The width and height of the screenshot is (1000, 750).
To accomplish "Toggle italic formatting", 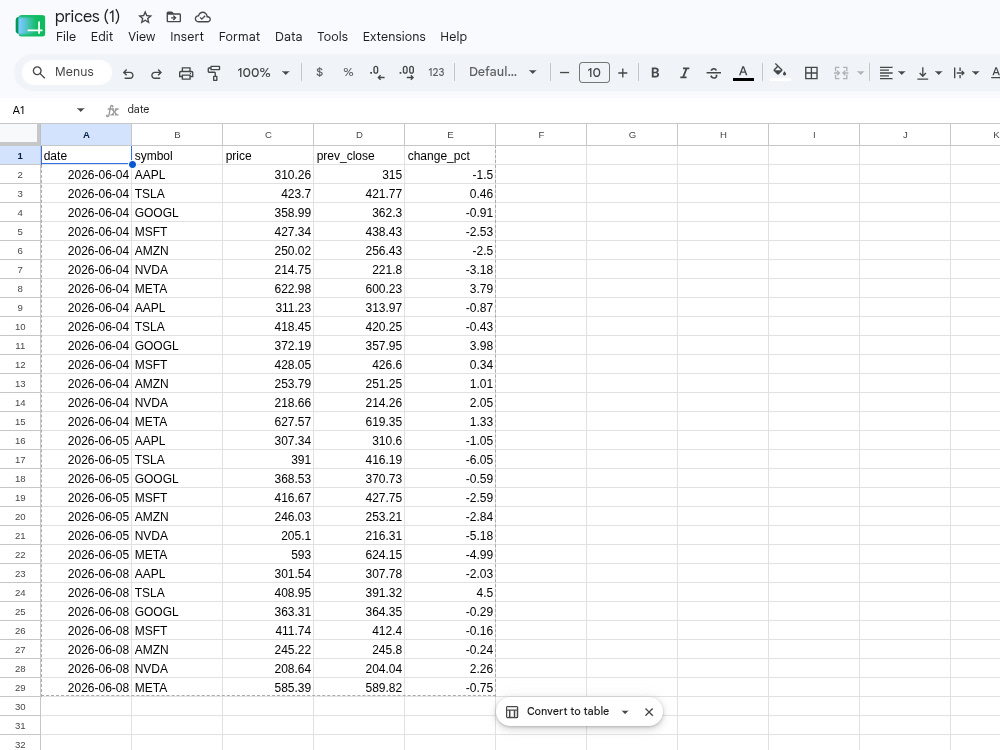I will tap(684, 73).
